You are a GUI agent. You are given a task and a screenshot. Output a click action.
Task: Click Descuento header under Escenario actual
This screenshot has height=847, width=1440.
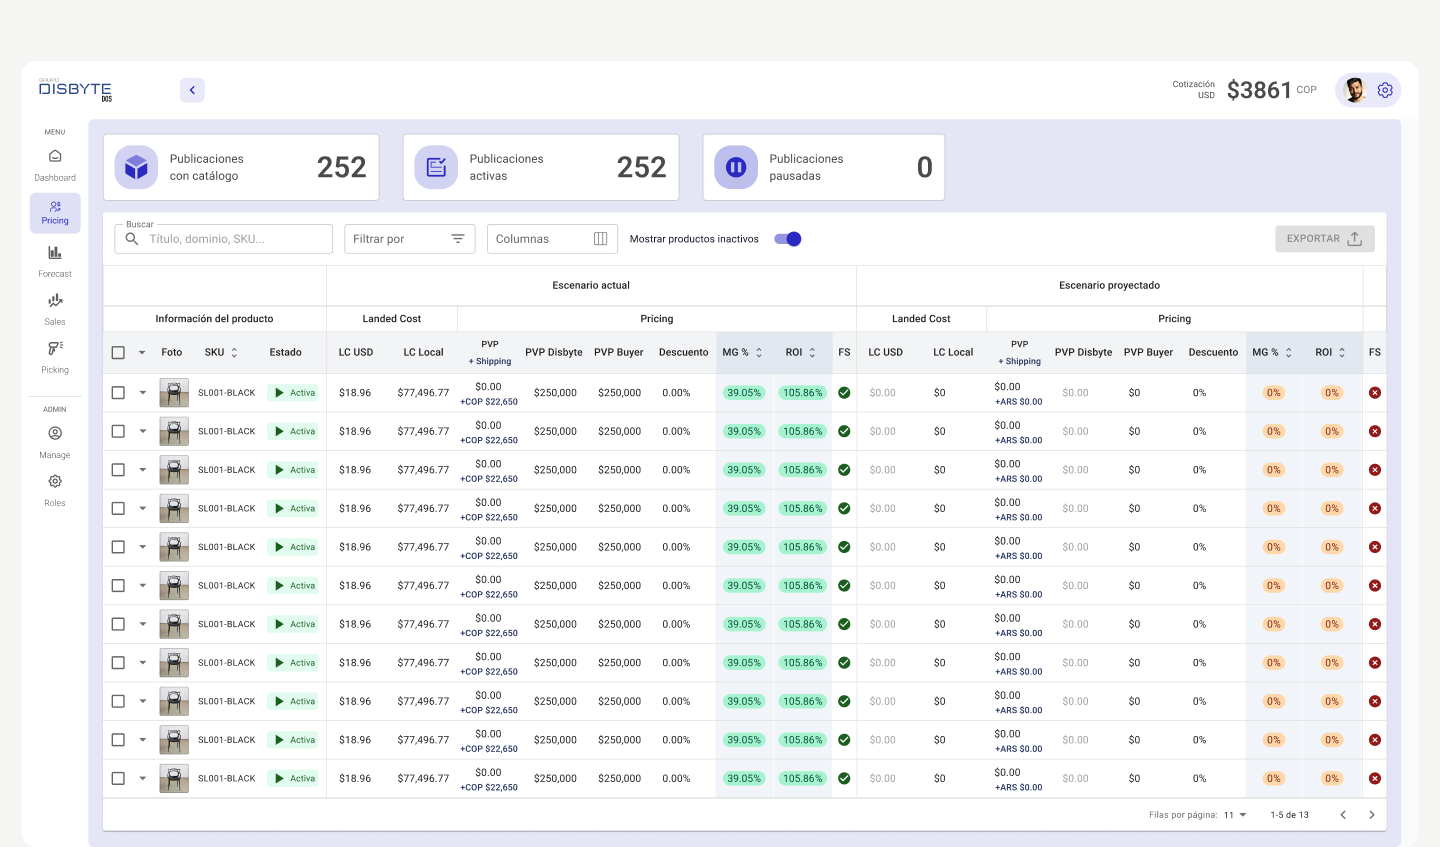click(x=684, y=353)
